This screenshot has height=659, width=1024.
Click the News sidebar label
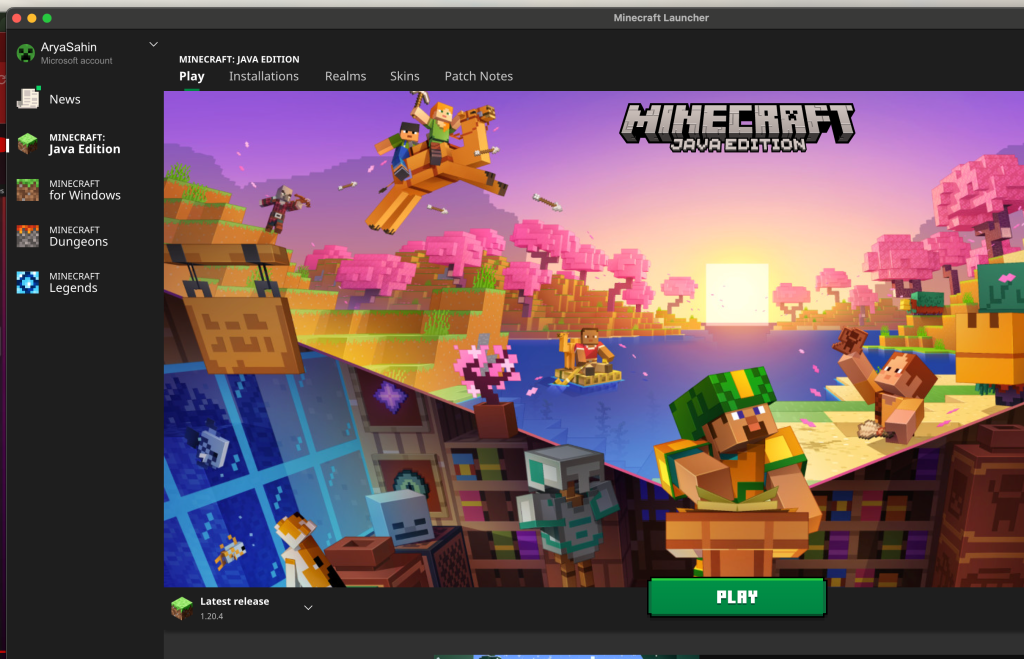point(65,99)
